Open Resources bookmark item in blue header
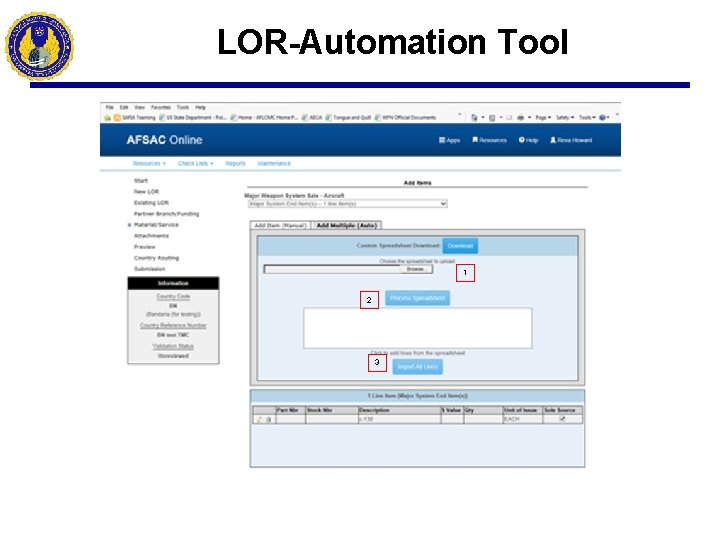720x540 pixels. [489, 140]
